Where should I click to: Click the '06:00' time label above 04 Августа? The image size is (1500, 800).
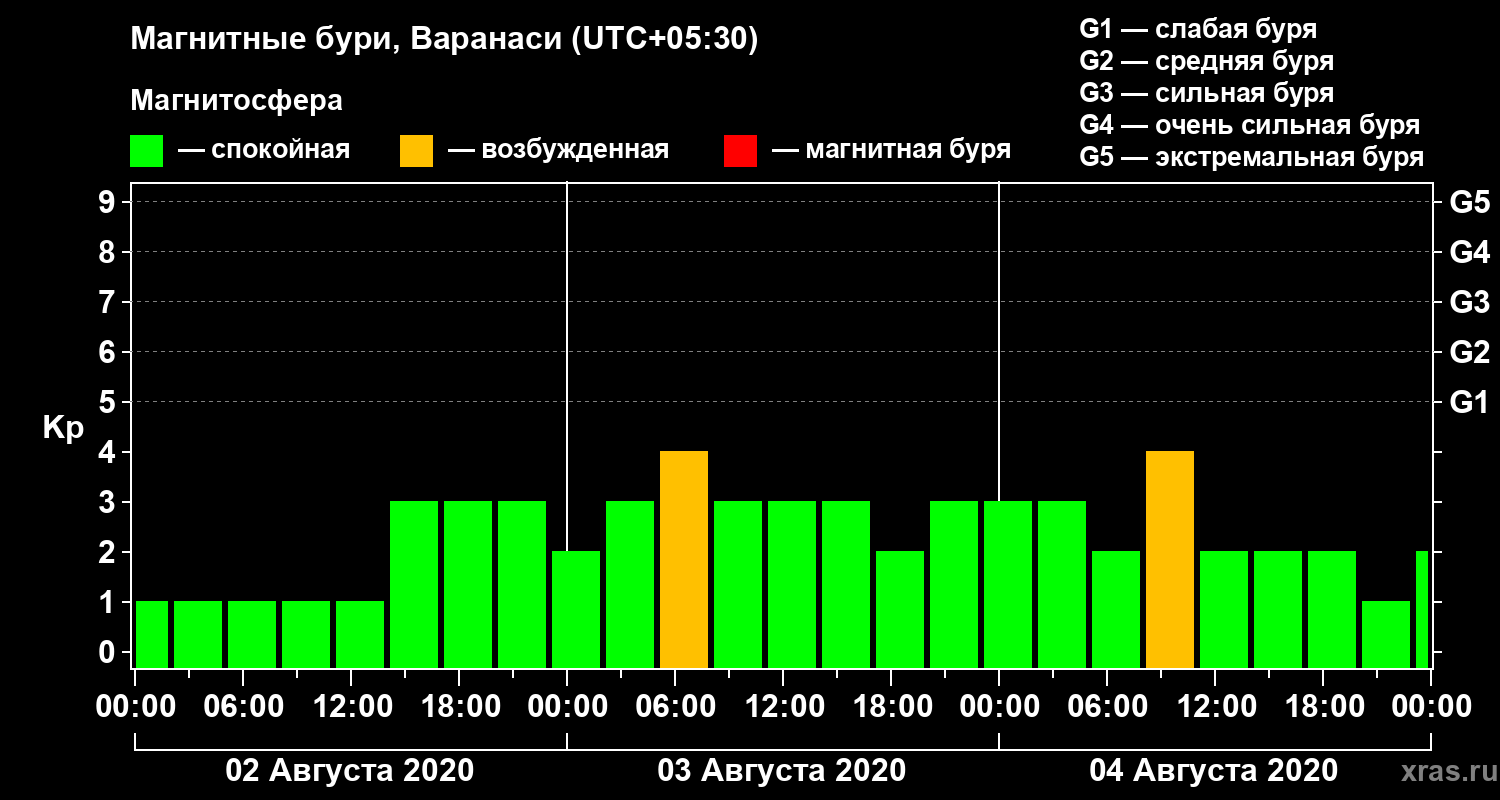pyautogui.click(x=1107, y=707)
